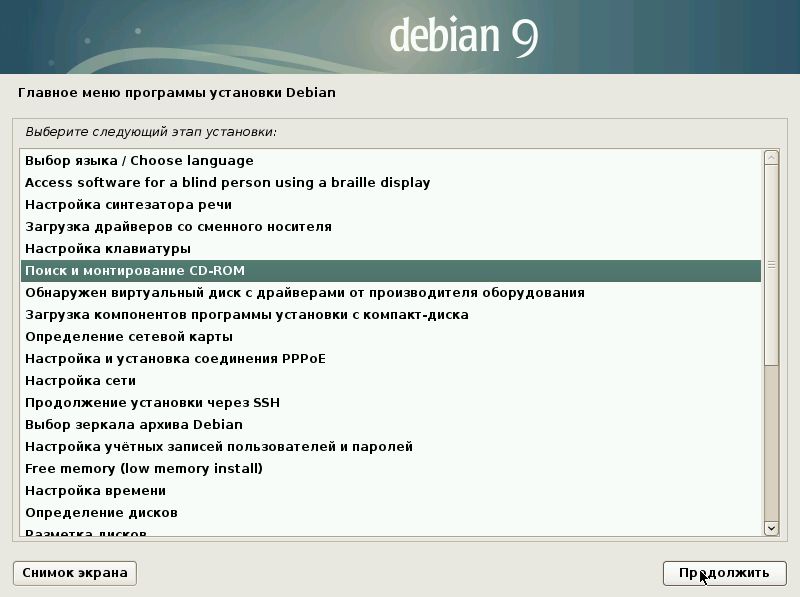The image size is (800, 597).
Task: Pick 'Настройка и установка соединения PPPoE'
Action: pyautogui.click(x=391, y=359)
